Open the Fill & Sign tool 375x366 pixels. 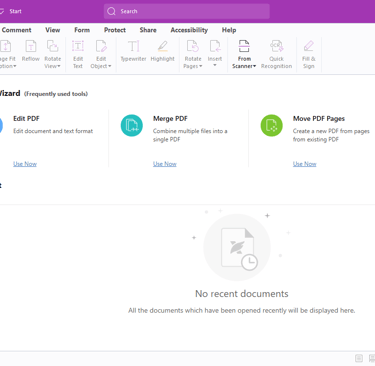pos(309,54)
